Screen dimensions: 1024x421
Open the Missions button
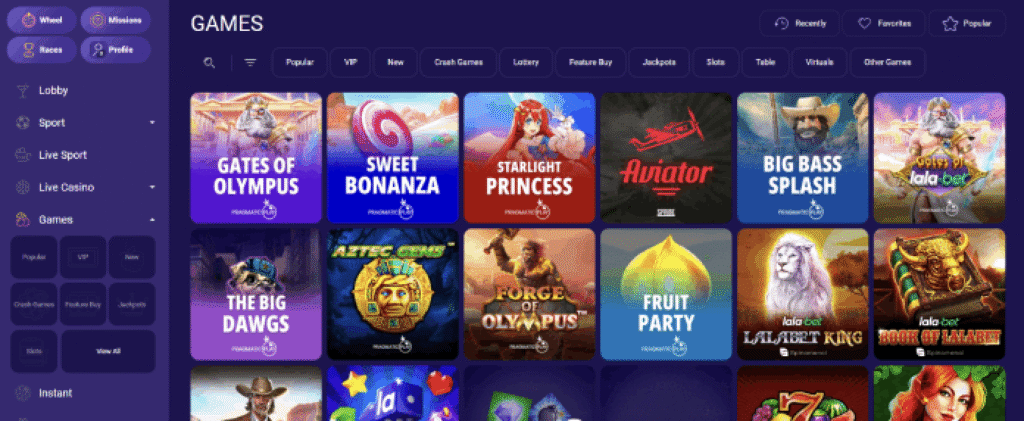pyautogui.click(x=116, y=20)
